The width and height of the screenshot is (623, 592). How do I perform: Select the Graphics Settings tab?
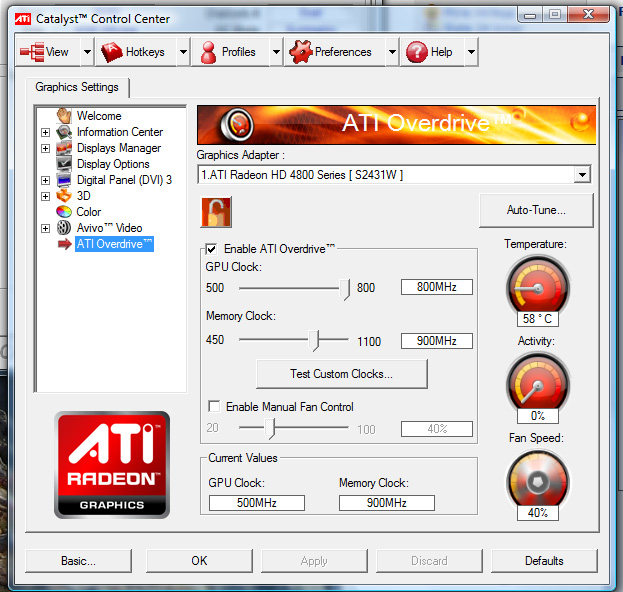77,87
